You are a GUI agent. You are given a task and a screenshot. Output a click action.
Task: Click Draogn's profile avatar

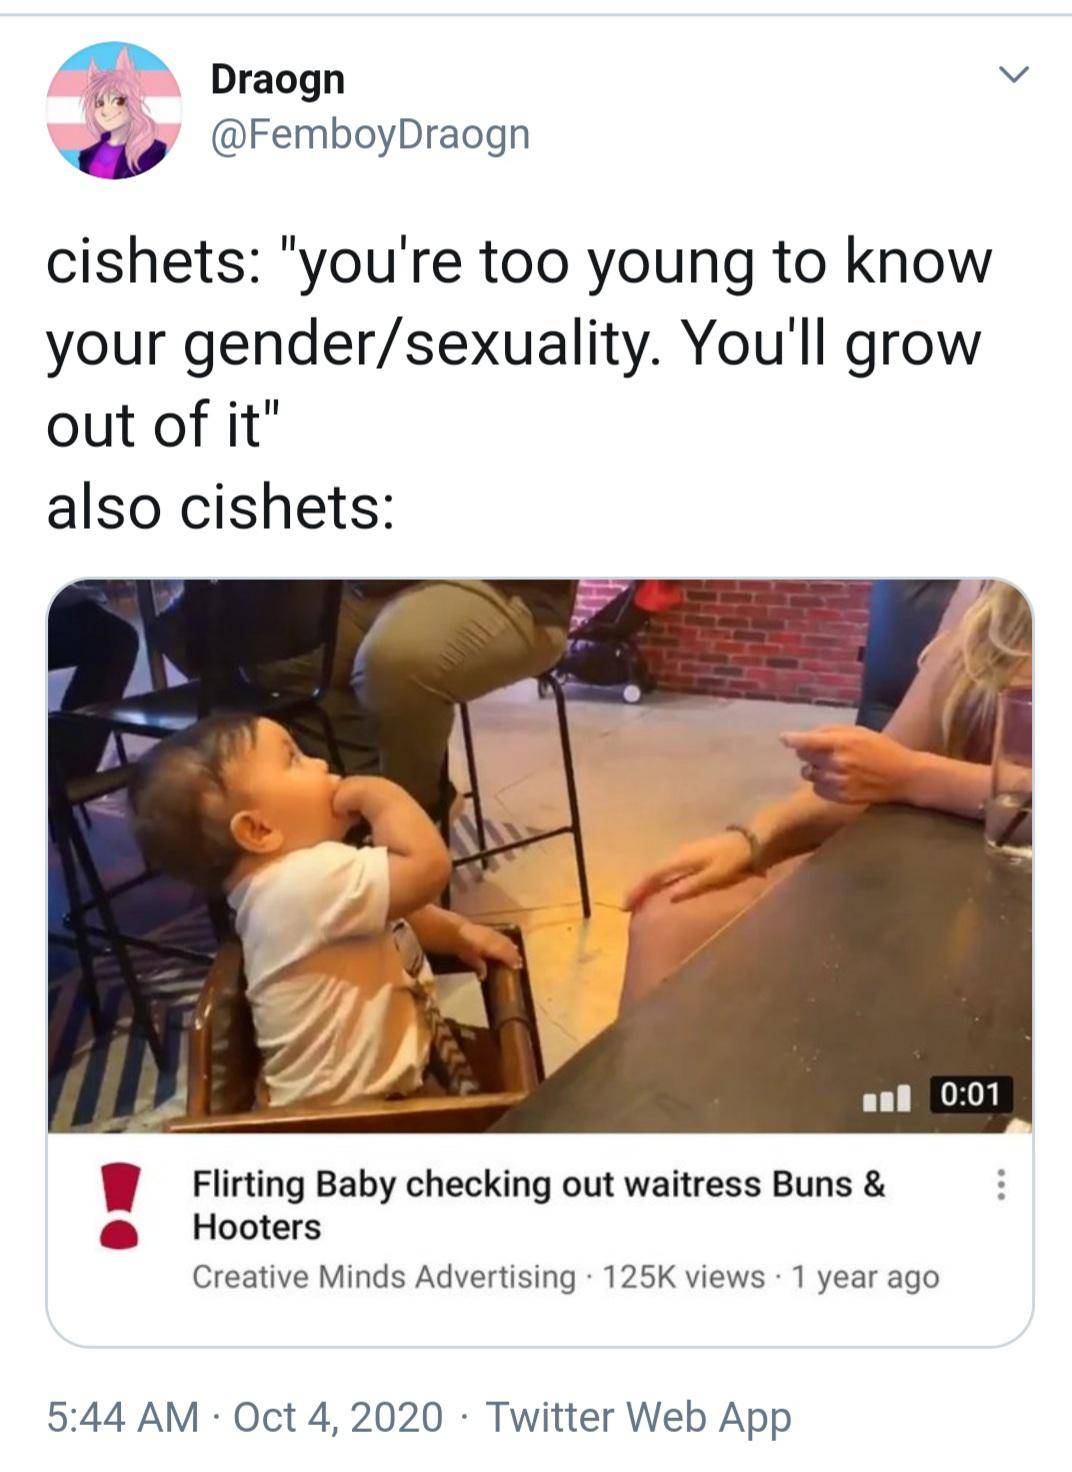114,111
